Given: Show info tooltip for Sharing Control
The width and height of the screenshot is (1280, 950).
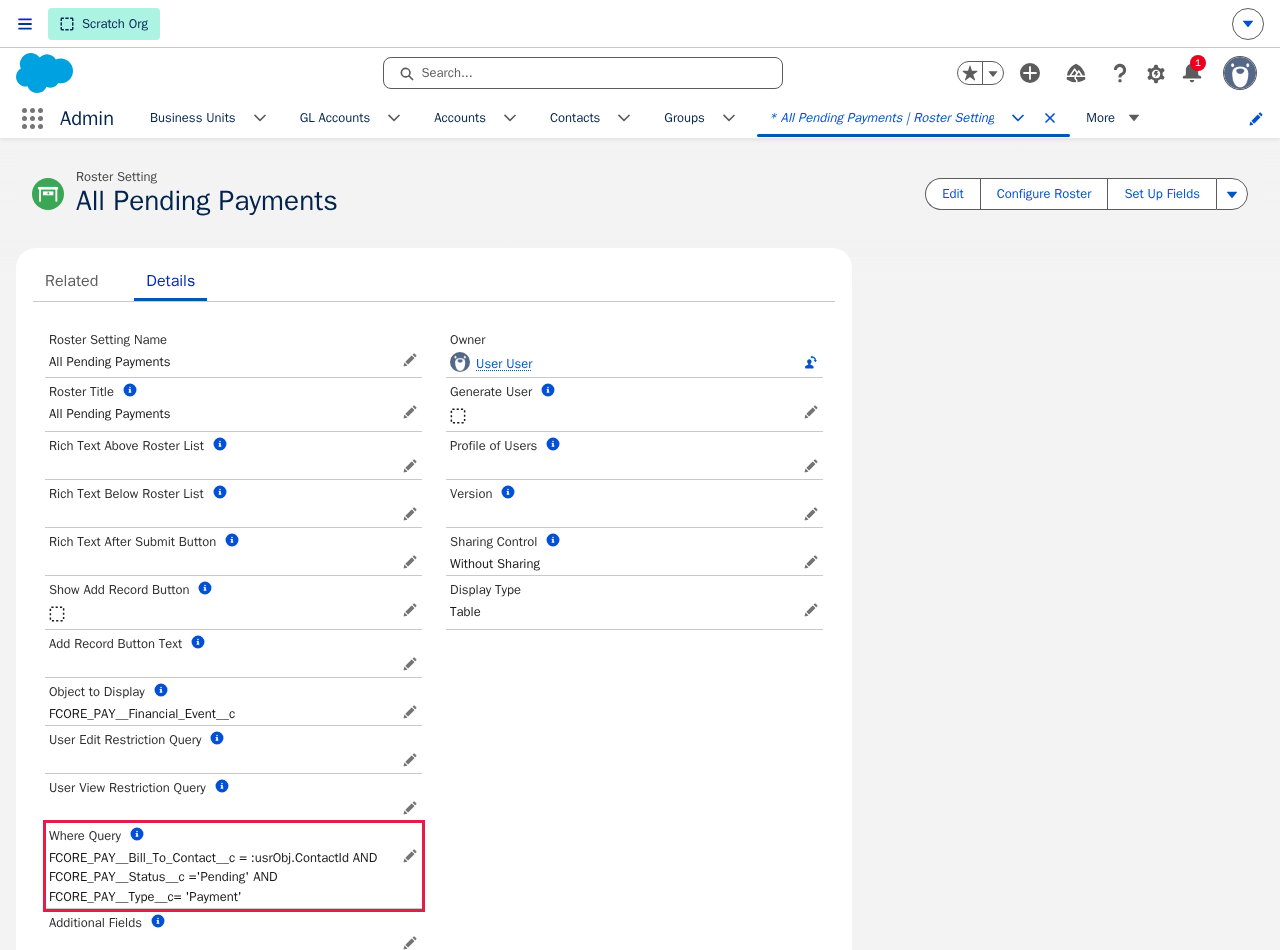Looking at the screenshot, I should click(553, 540).
